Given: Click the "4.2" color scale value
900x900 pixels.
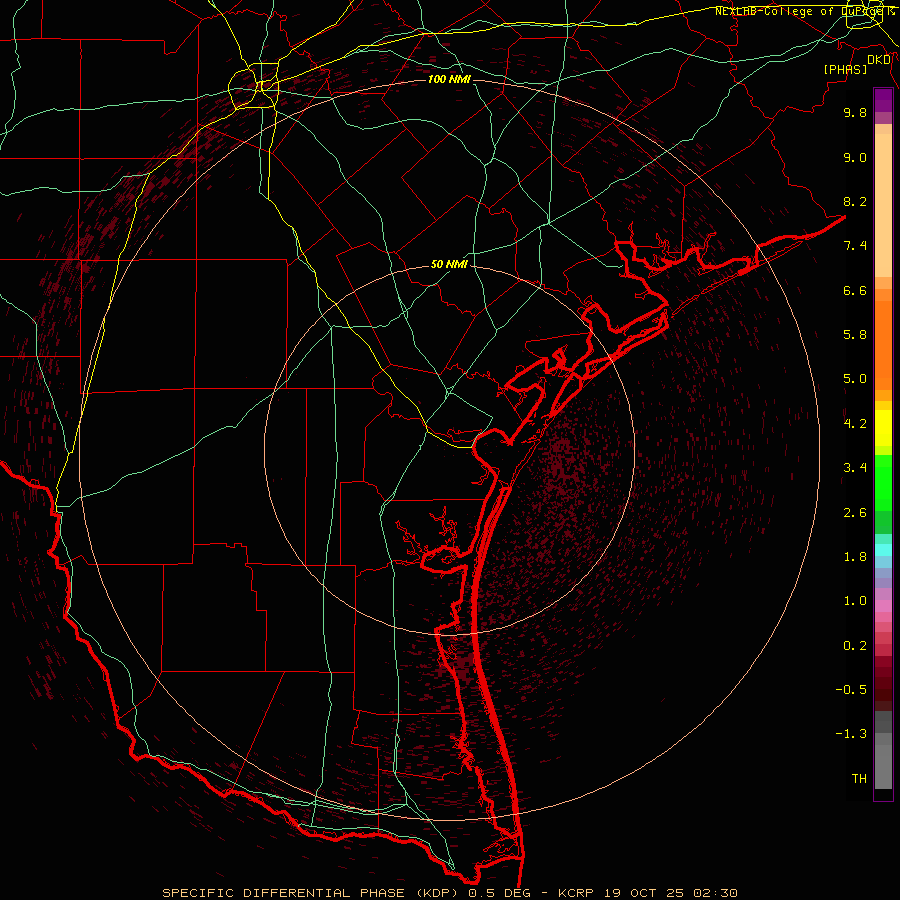Looking at the screenshot, I should [x=855, y=424].
